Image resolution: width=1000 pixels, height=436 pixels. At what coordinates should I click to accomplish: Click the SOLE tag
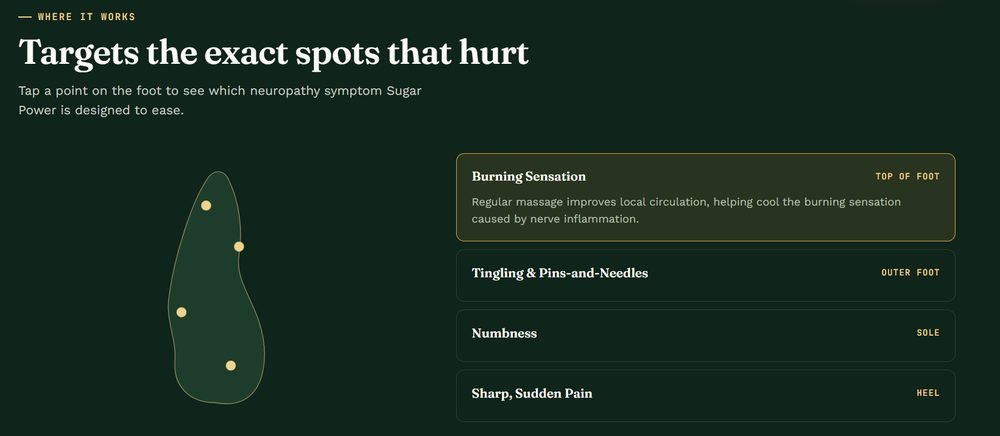pos(928,333)
